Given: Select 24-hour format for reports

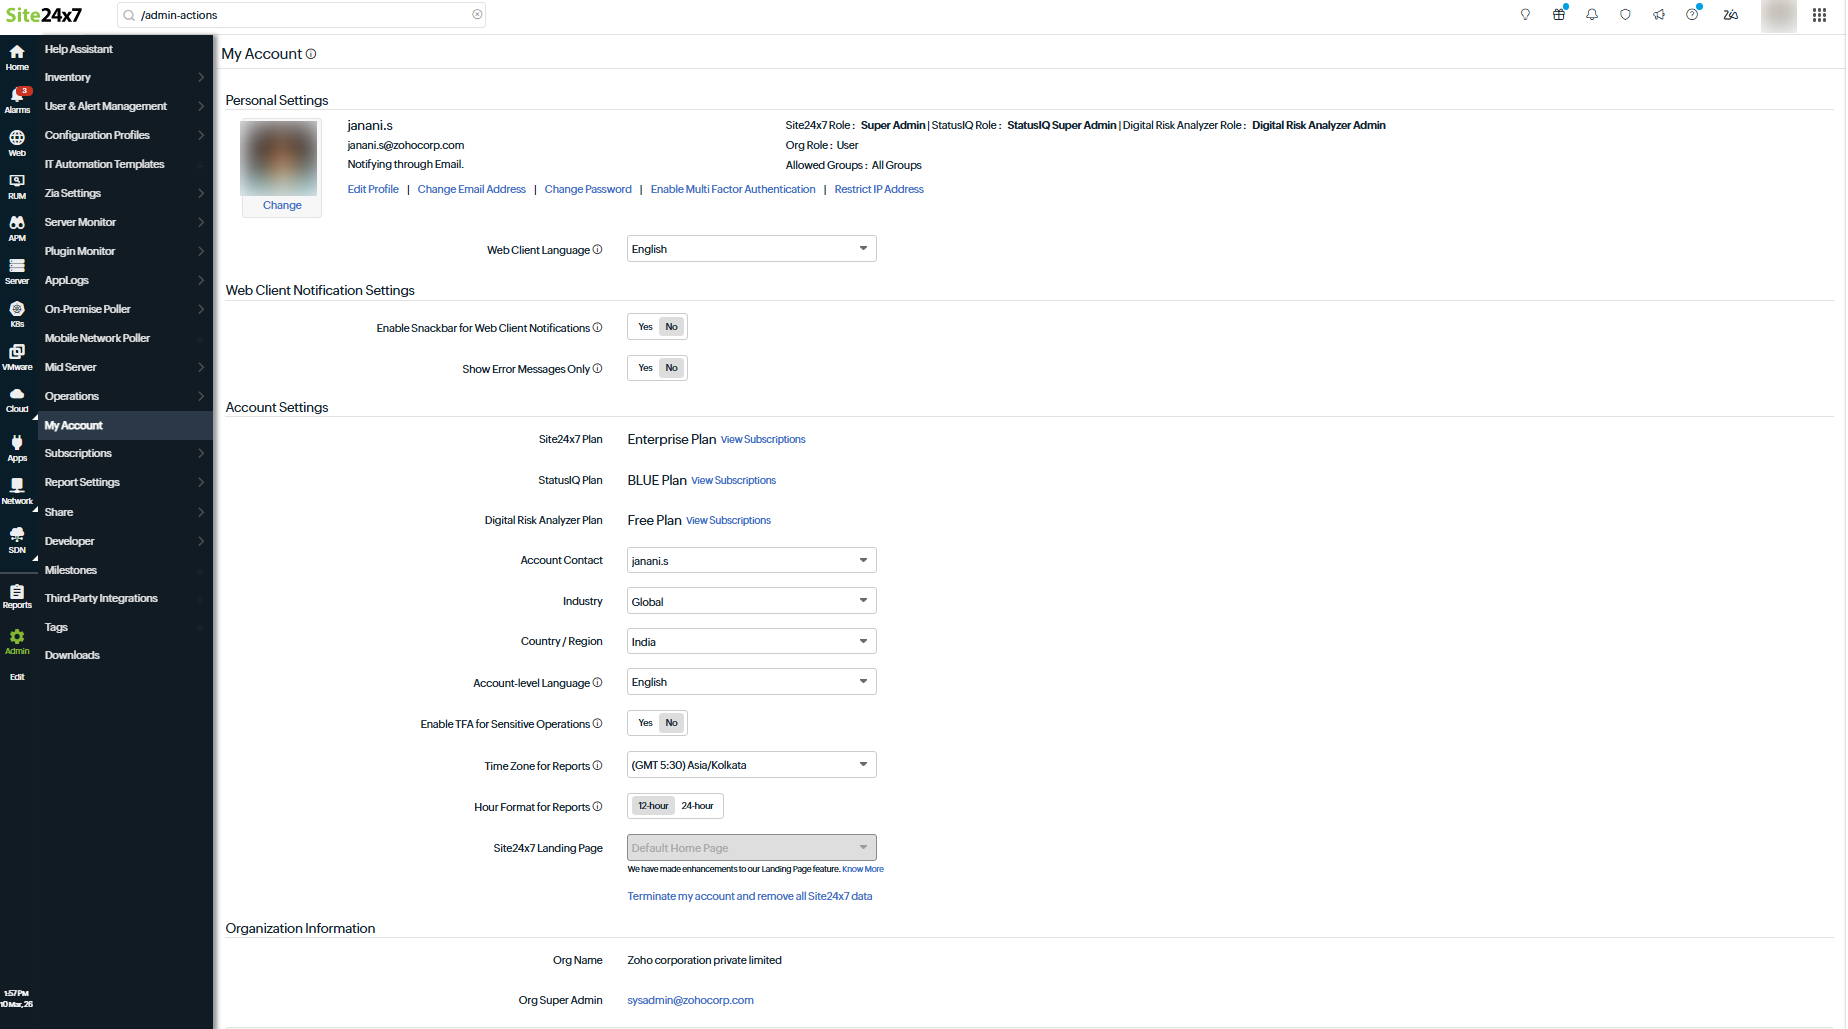Looking at the screenshot, I should [x=697, y=806].
